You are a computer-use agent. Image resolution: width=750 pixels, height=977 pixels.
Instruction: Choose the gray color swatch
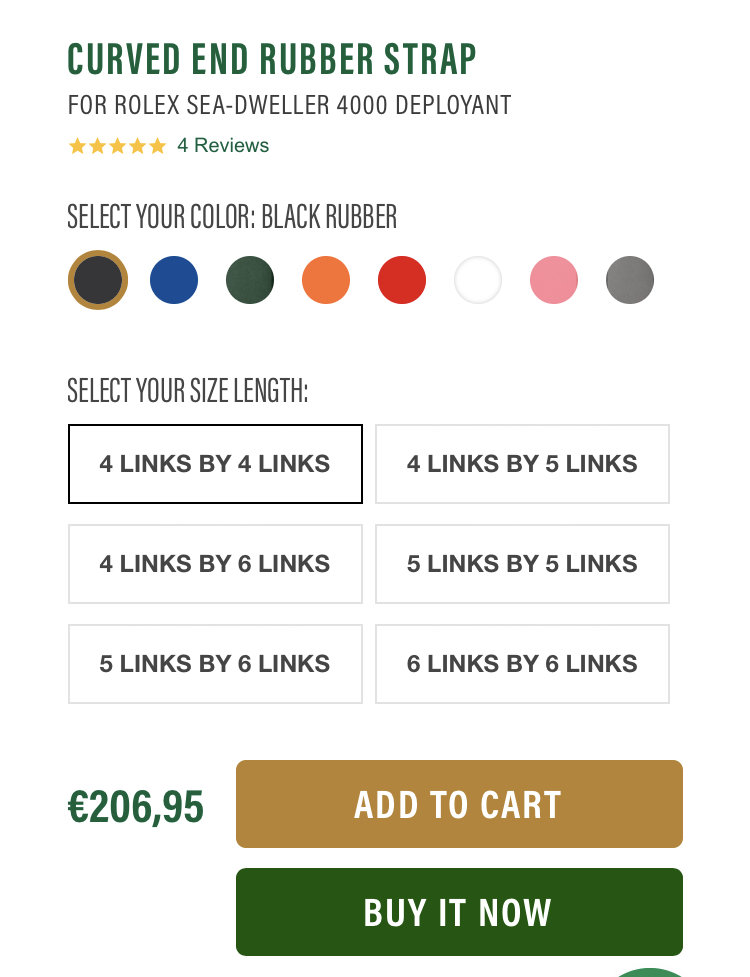point(630,280)
